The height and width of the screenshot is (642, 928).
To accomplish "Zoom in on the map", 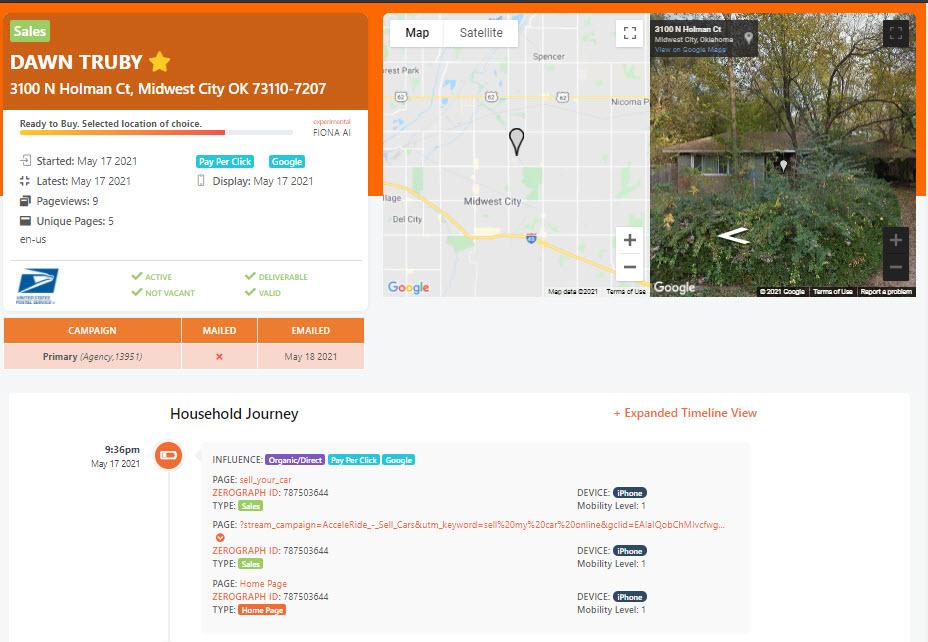I will click(x=630, y=240).
